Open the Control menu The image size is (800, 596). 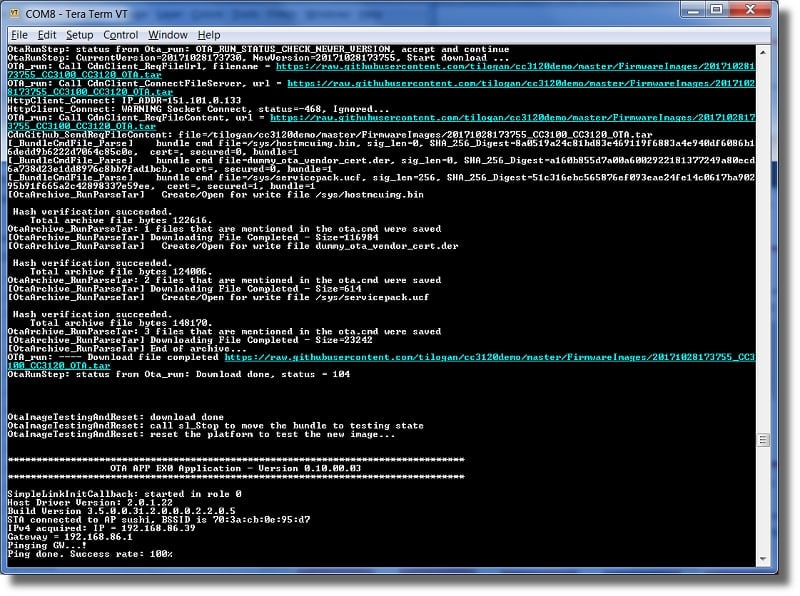click(121, 35)
